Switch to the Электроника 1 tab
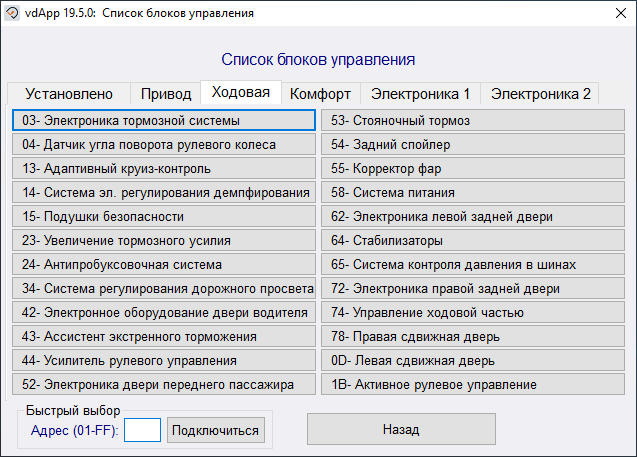This screenshot has width=637, height=457. click(420, 94)
